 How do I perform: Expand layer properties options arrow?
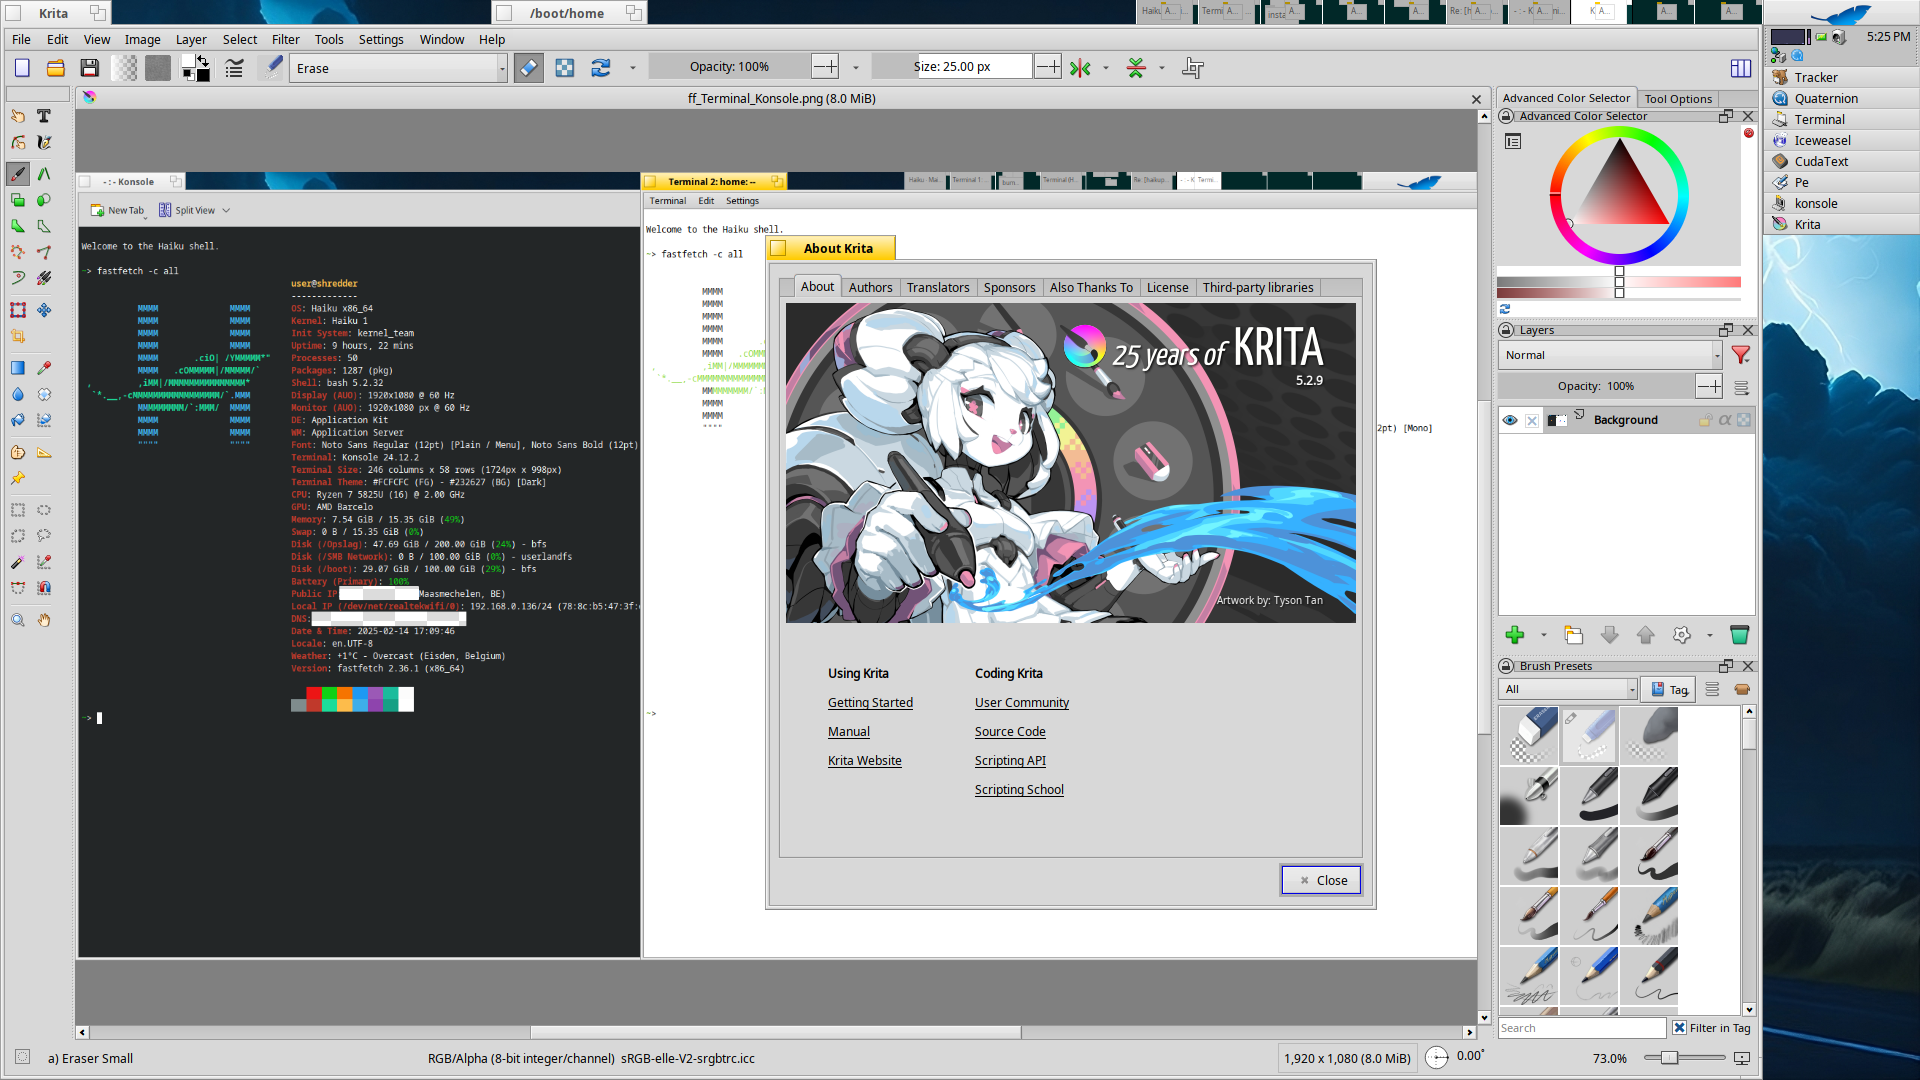point(1709,635)
